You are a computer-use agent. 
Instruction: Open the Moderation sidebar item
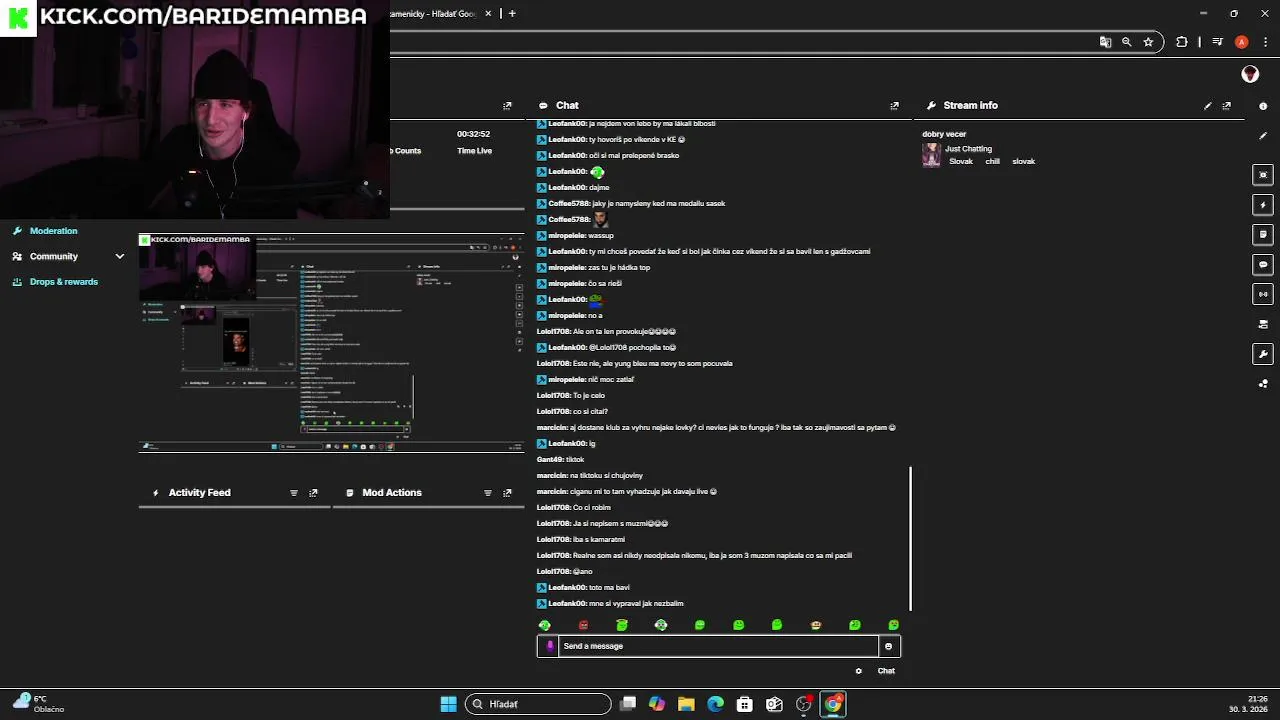click(45, 231)
